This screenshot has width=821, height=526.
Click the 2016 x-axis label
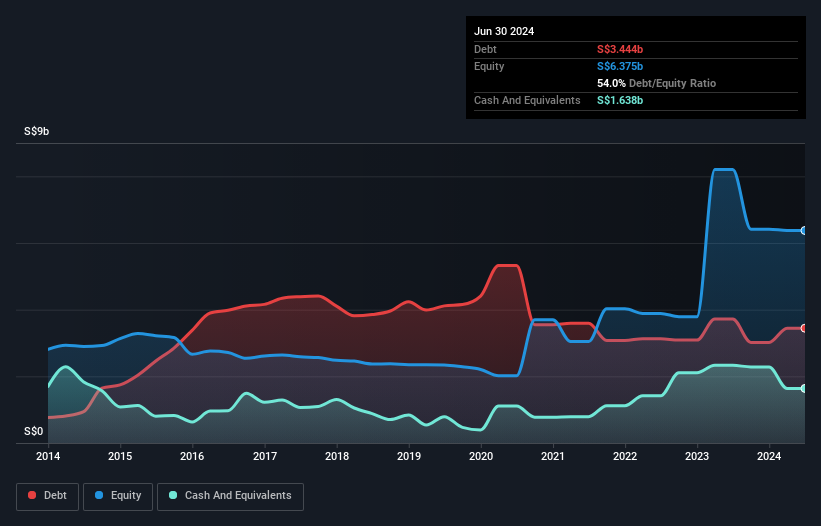point(192,456)
